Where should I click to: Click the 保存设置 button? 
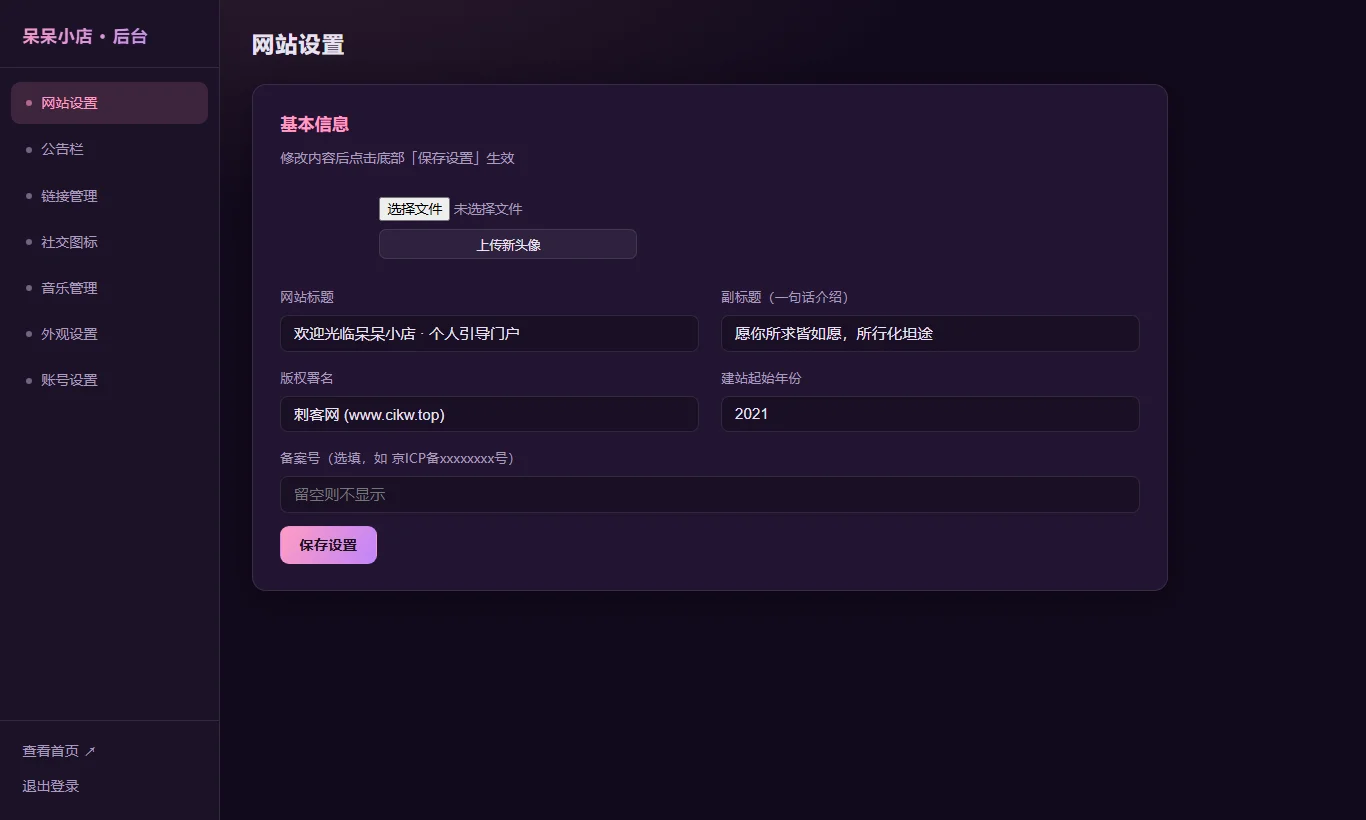click(x=328, y=545)
